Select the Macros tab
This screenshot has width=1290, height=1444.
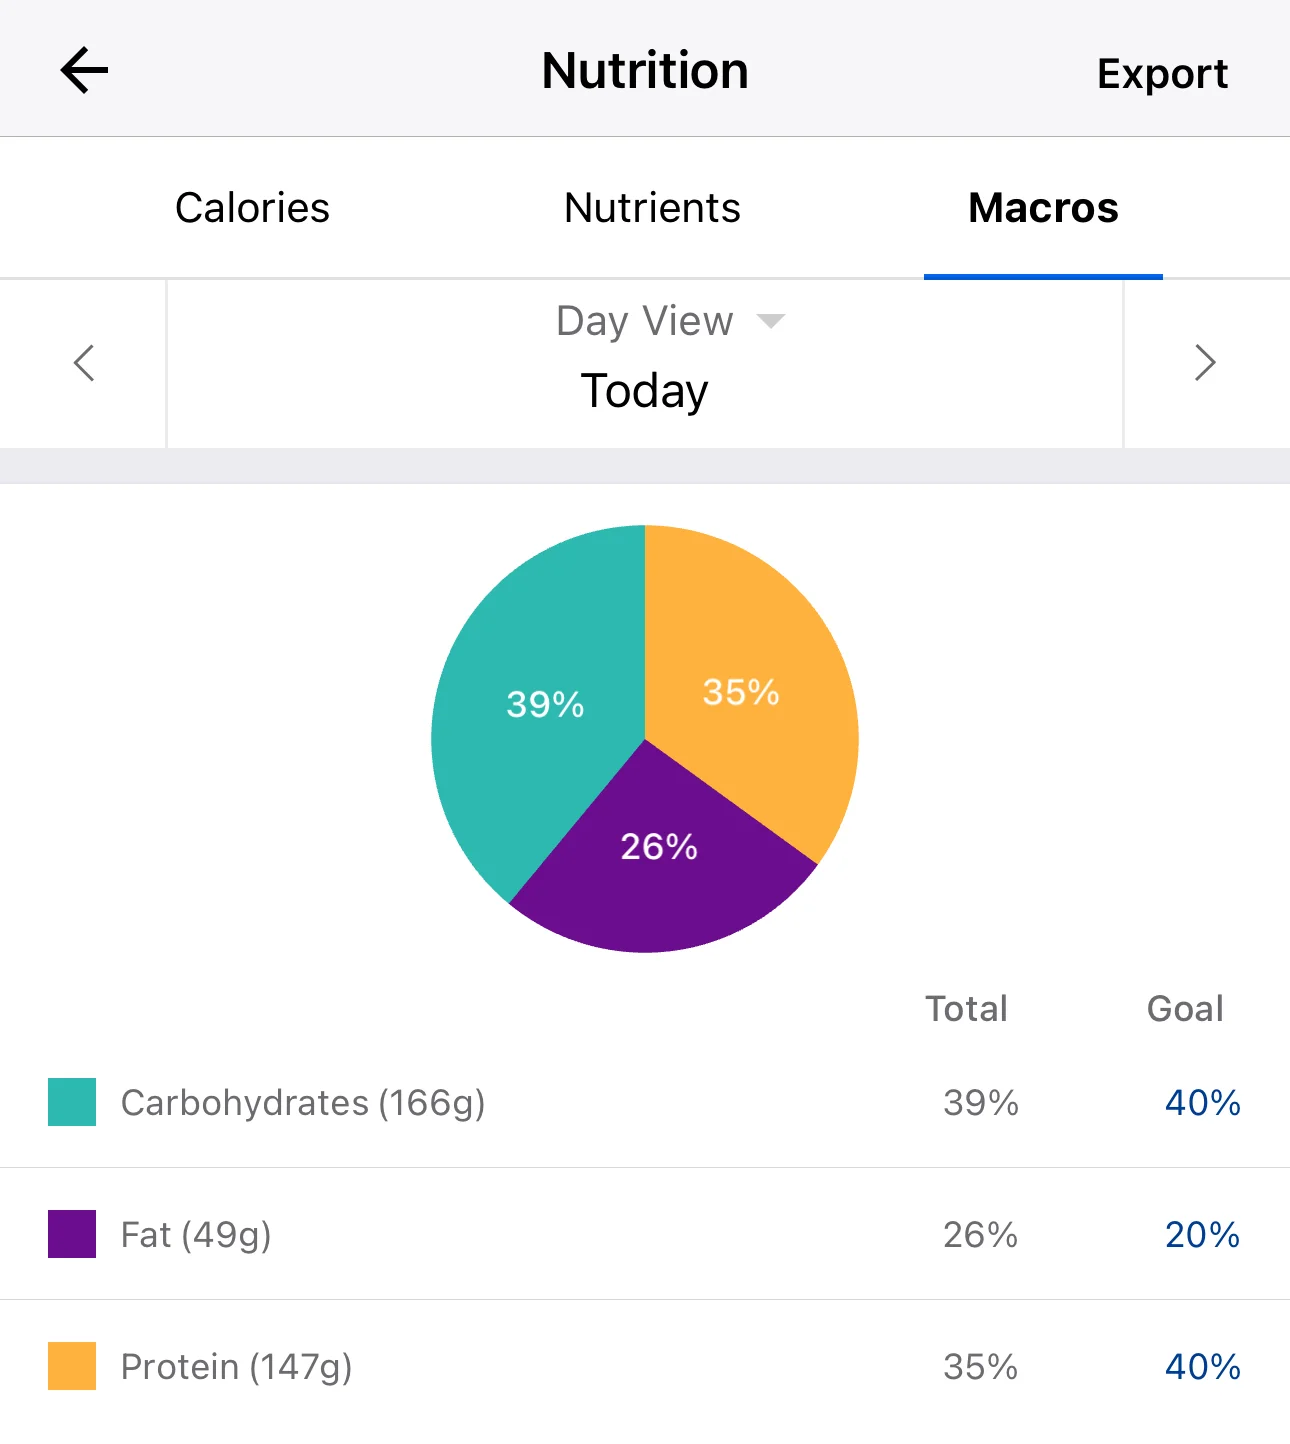[1043, 208]
